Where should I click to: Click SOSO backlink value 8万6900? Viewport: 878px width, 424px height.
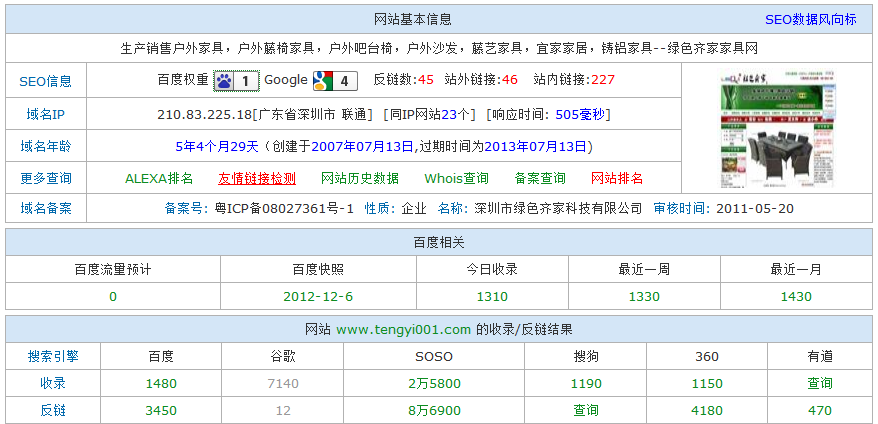(x=435, y=411)
